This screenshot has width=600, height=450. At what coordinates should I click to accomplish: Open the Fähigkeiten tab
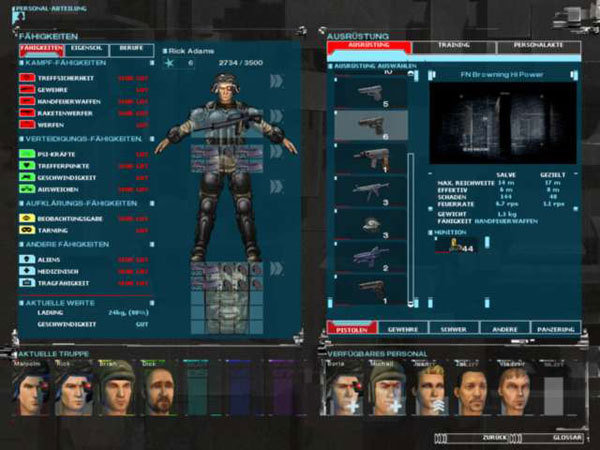coord(41,49)
